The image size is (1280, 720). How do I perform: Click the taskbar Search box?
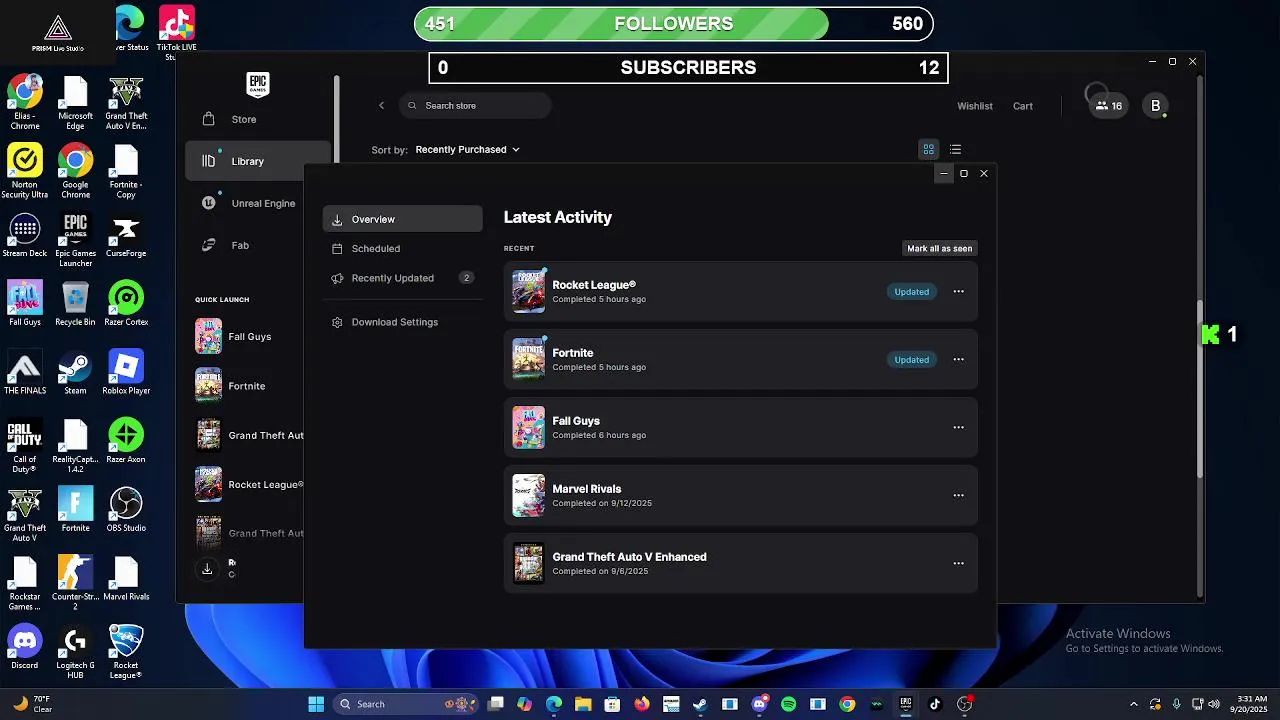tap(407, 704)
